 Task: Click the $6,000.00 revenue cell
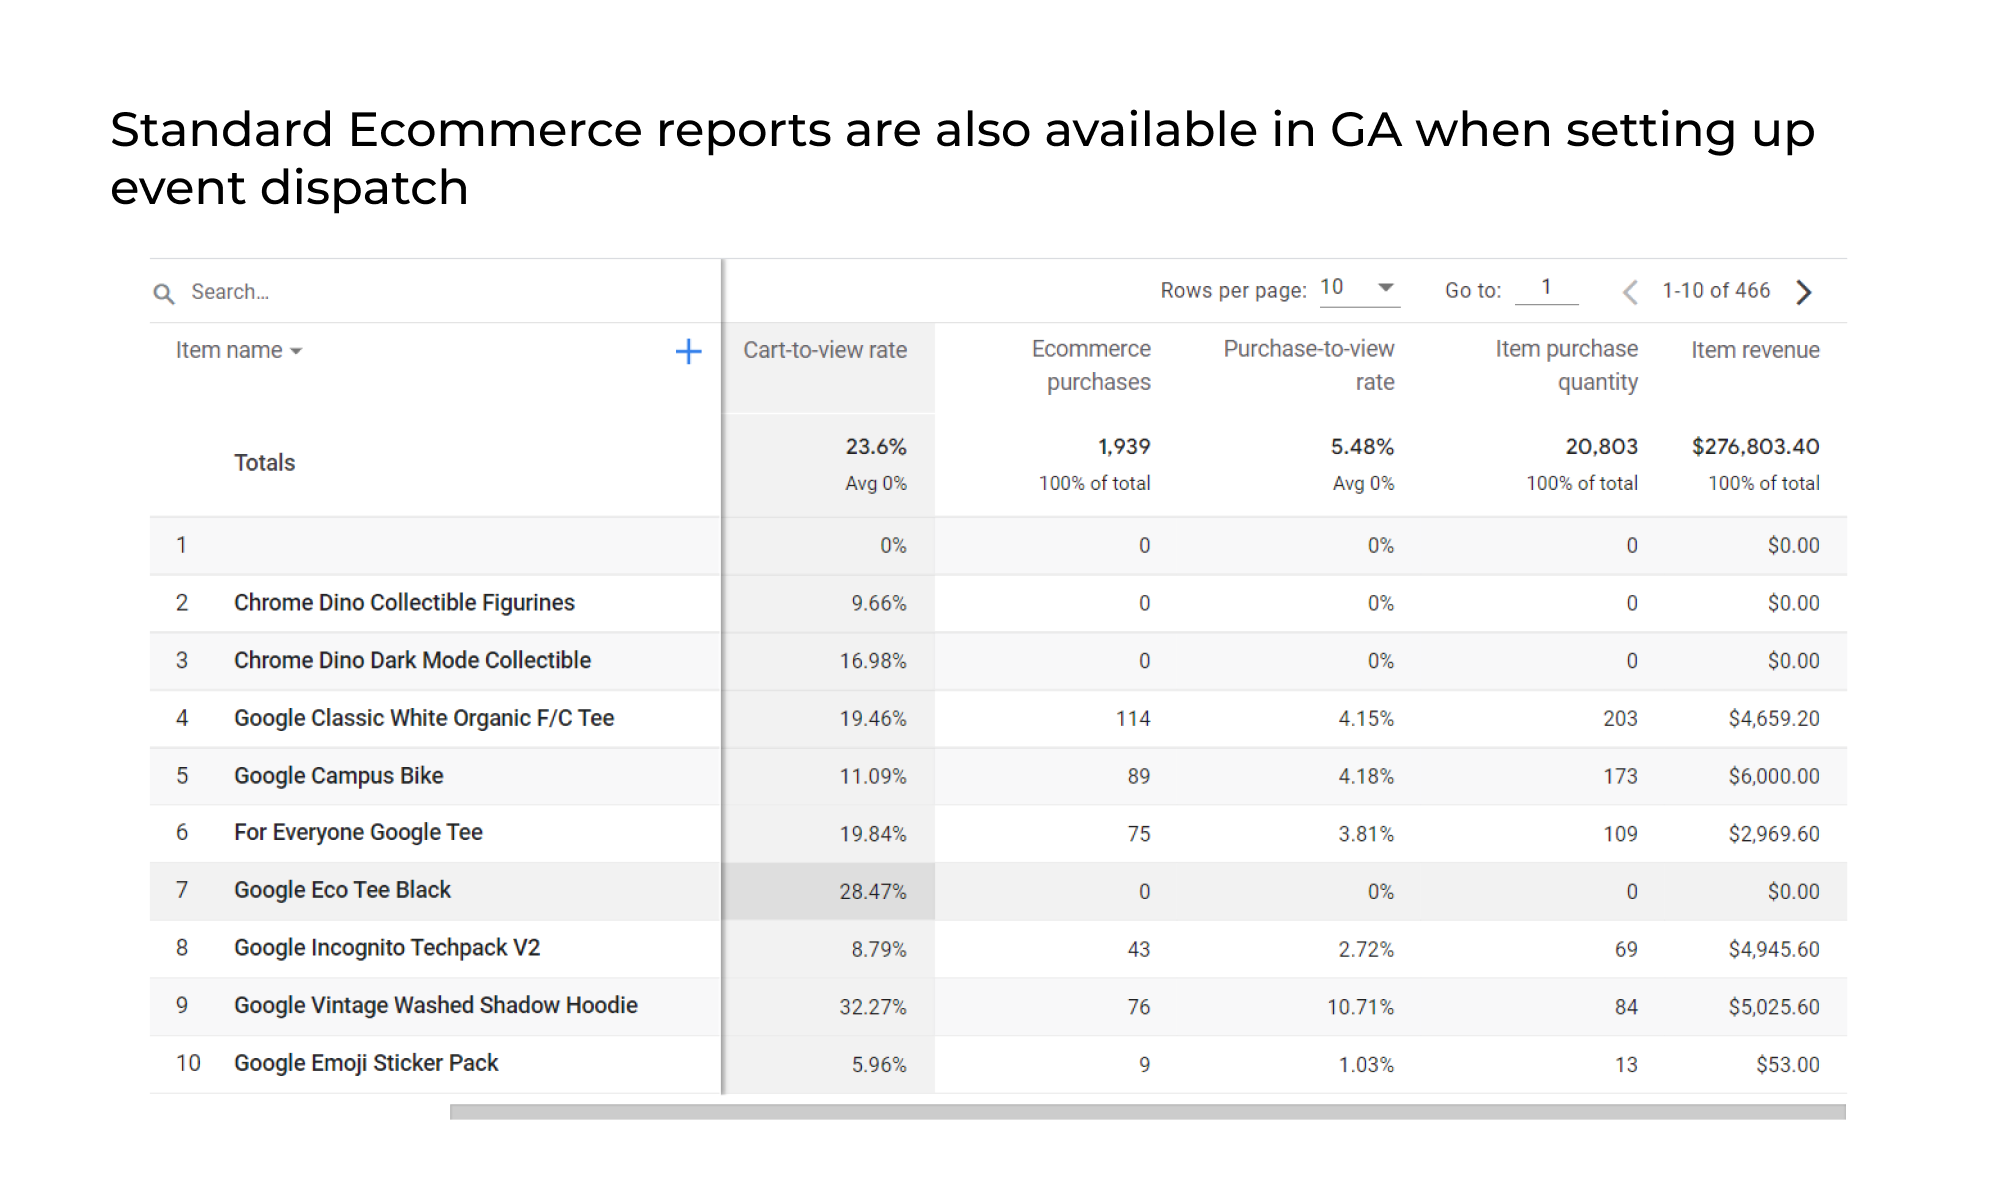(x=1774, y=777)
